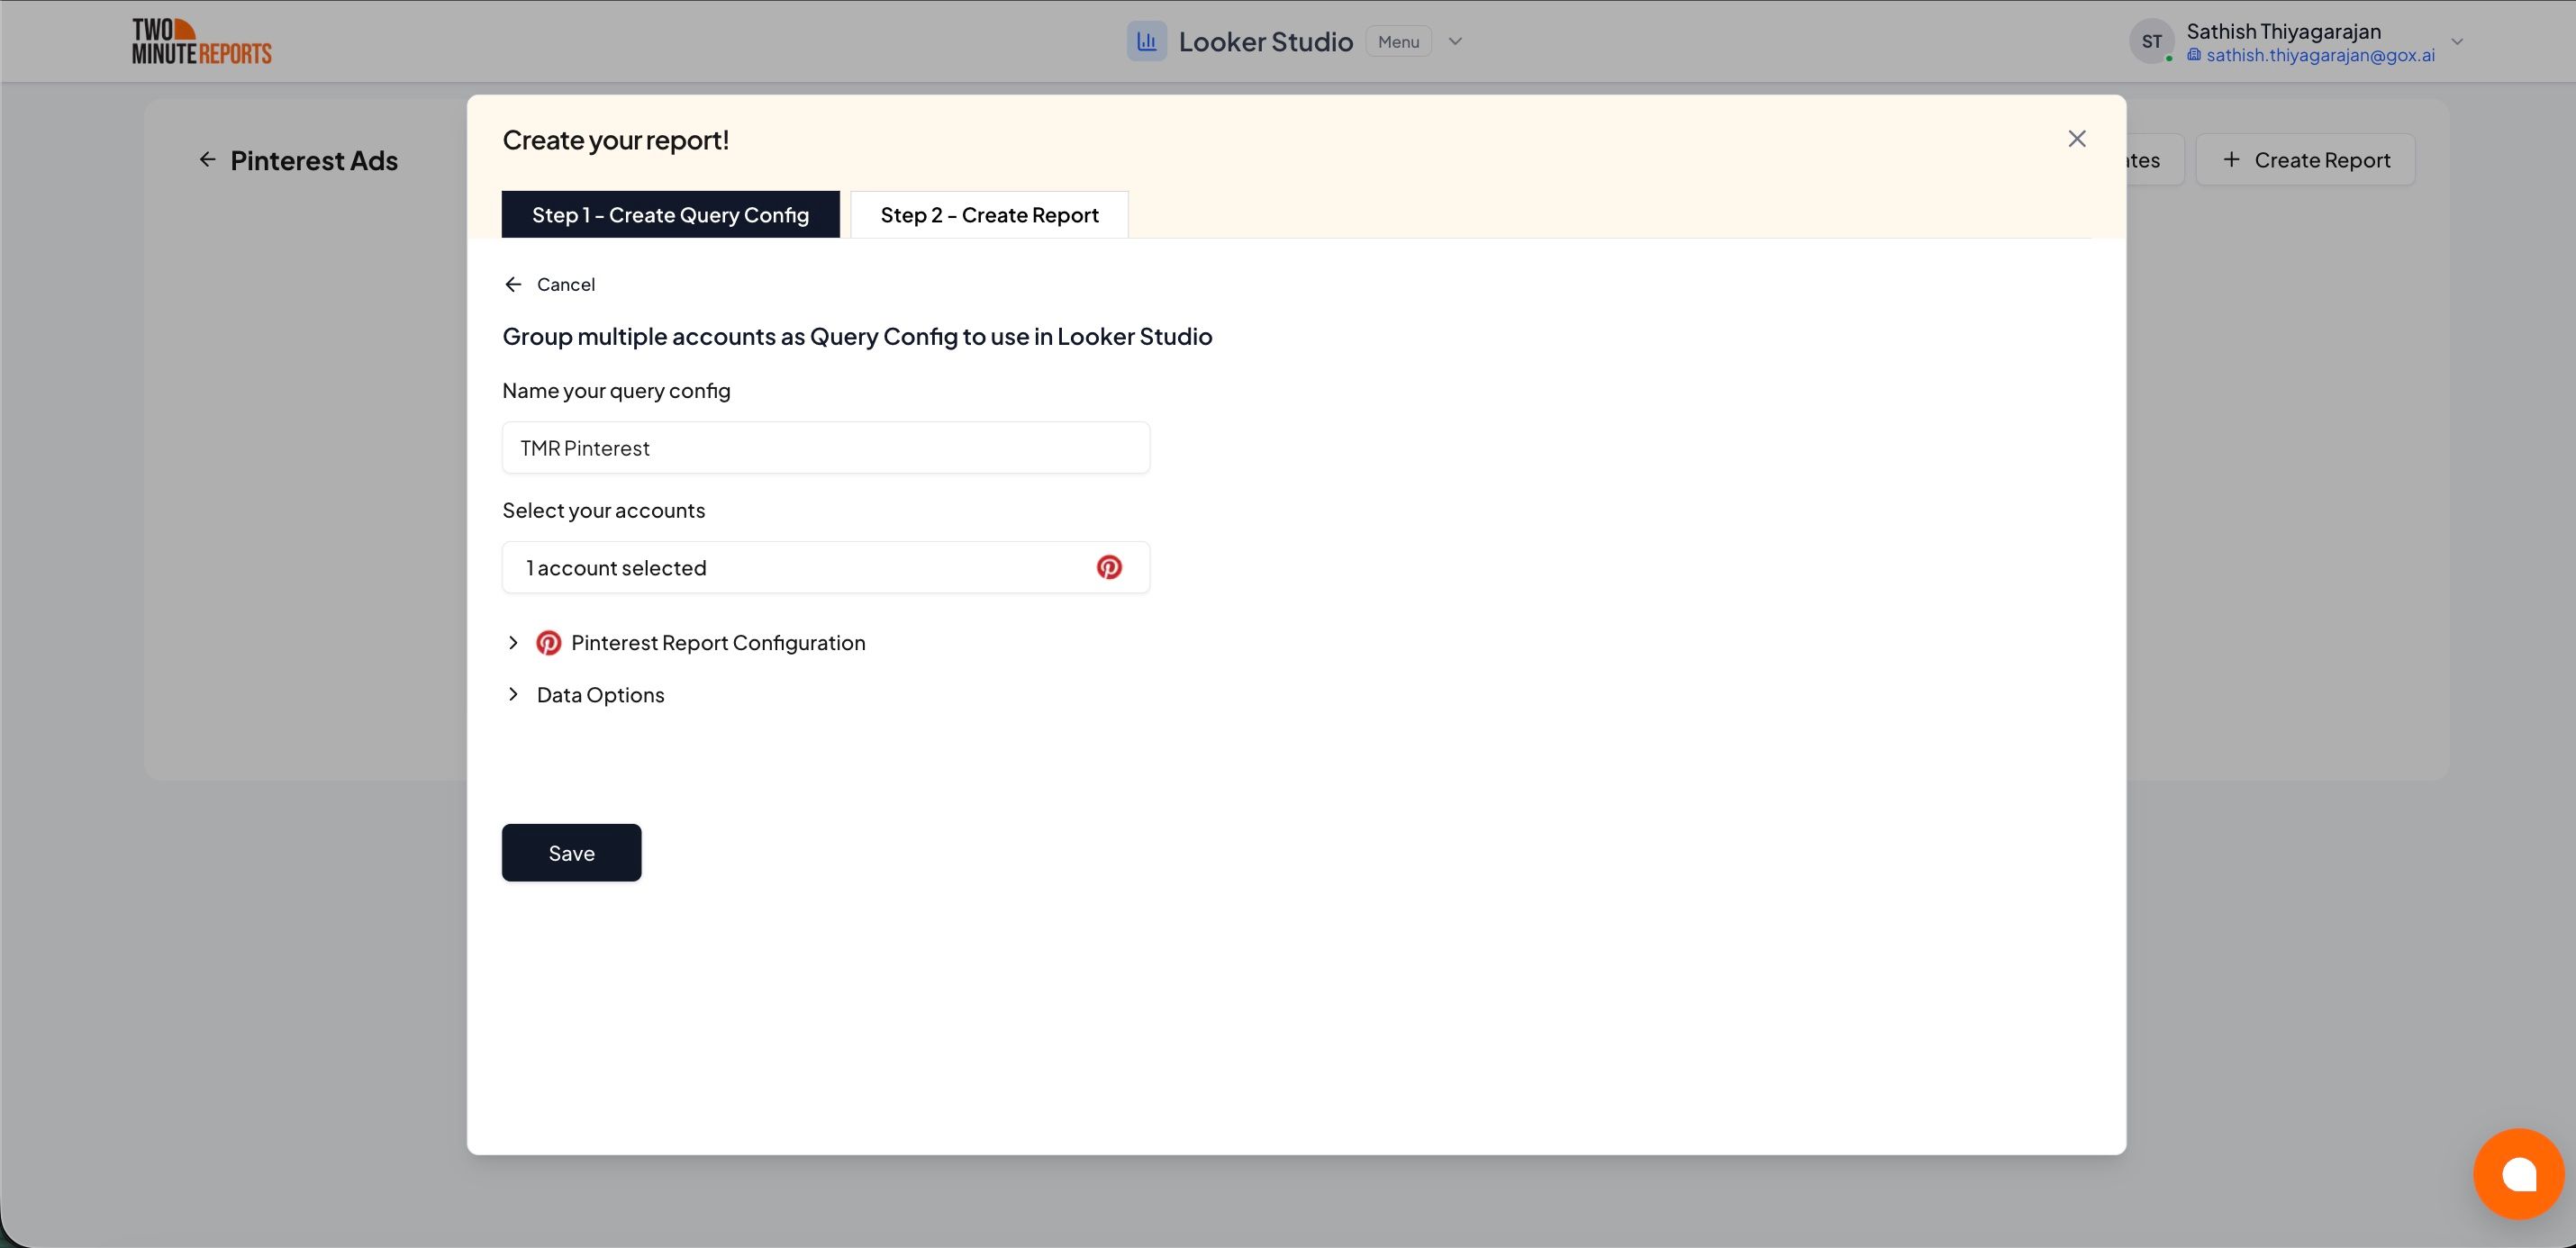
Task: Select the Step 1 - Create Query Config tab
Action: point(670,214)
